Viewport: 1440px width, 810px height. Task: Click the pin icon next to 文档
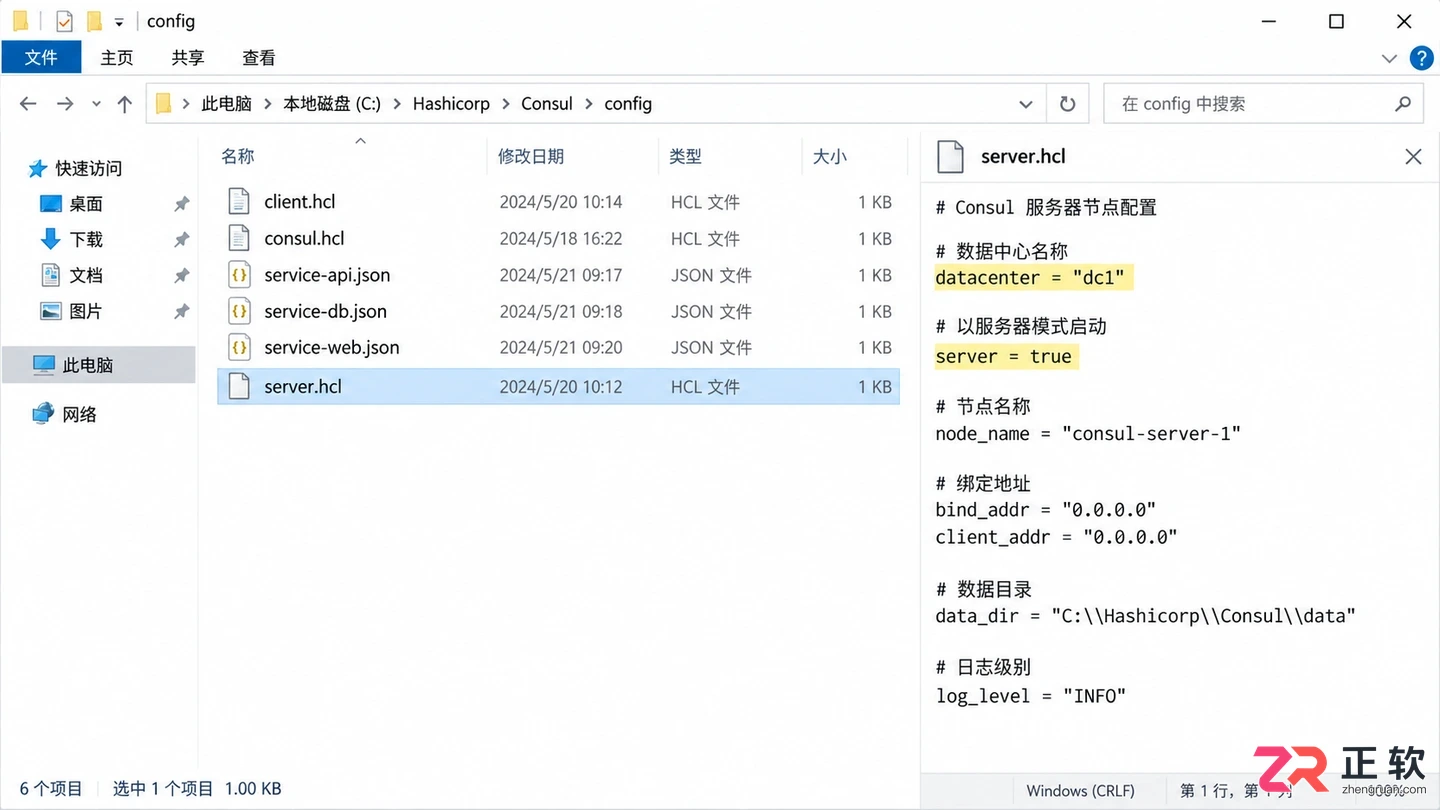click(181, 276)
